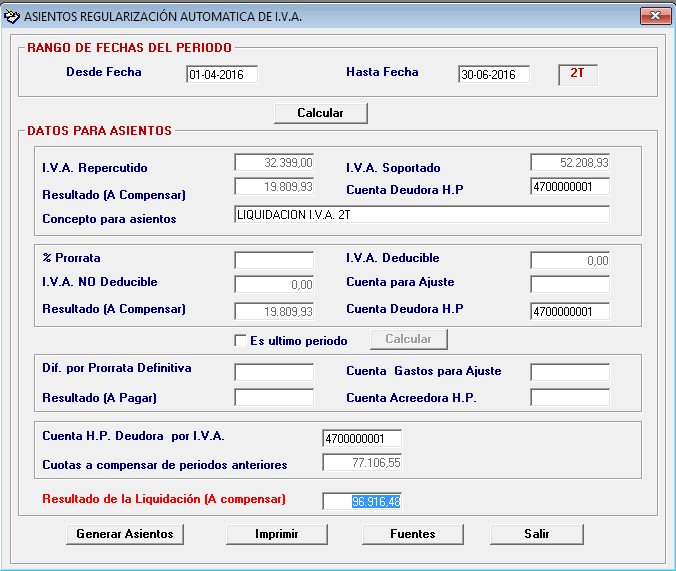Click the '% Prorrata' label
676x571 pixels.
coord(72,258)
